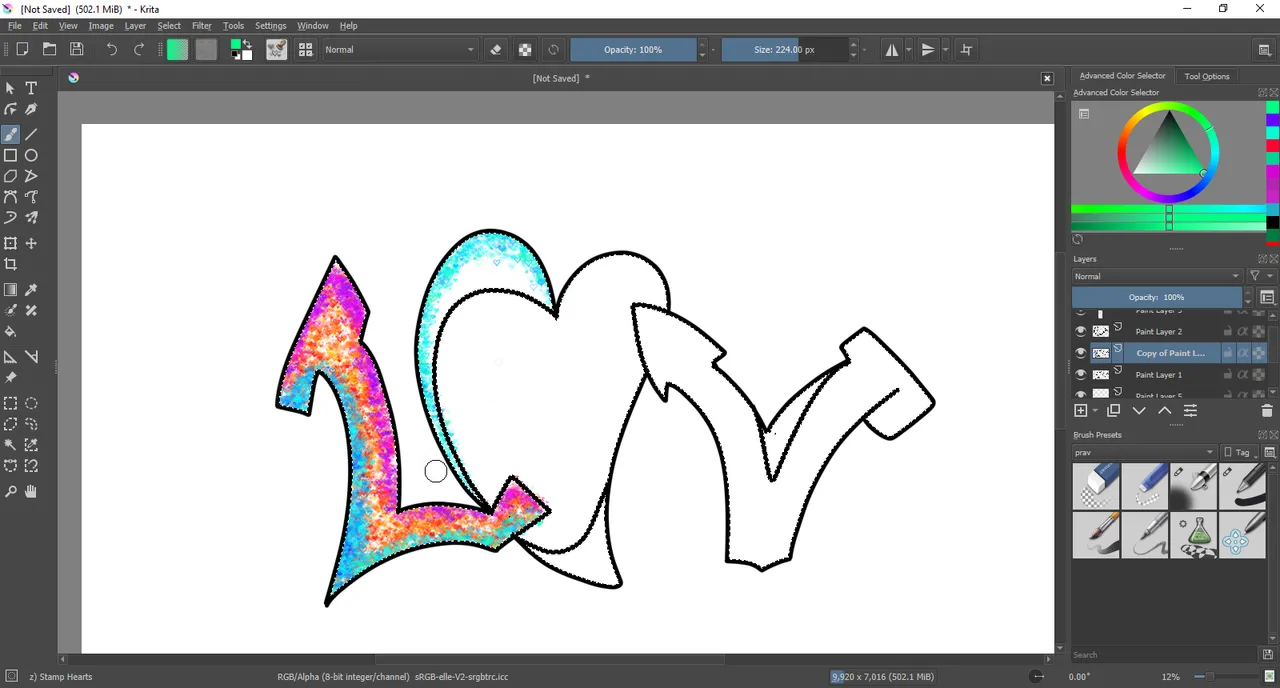This screenshot has height=688, width=1280.
Task: Select the Rectangular Selection tool
Action: tap(10, 403)
